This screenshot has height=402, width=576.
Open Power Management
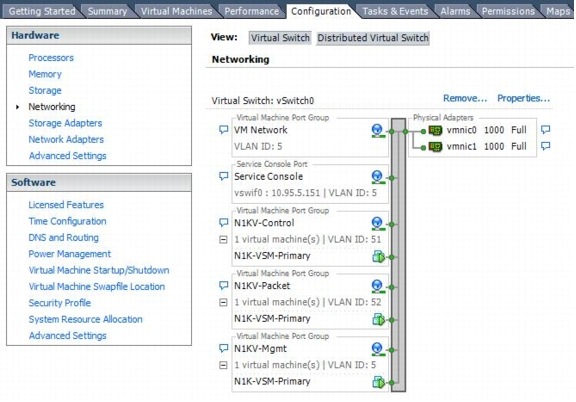[70, 254]
